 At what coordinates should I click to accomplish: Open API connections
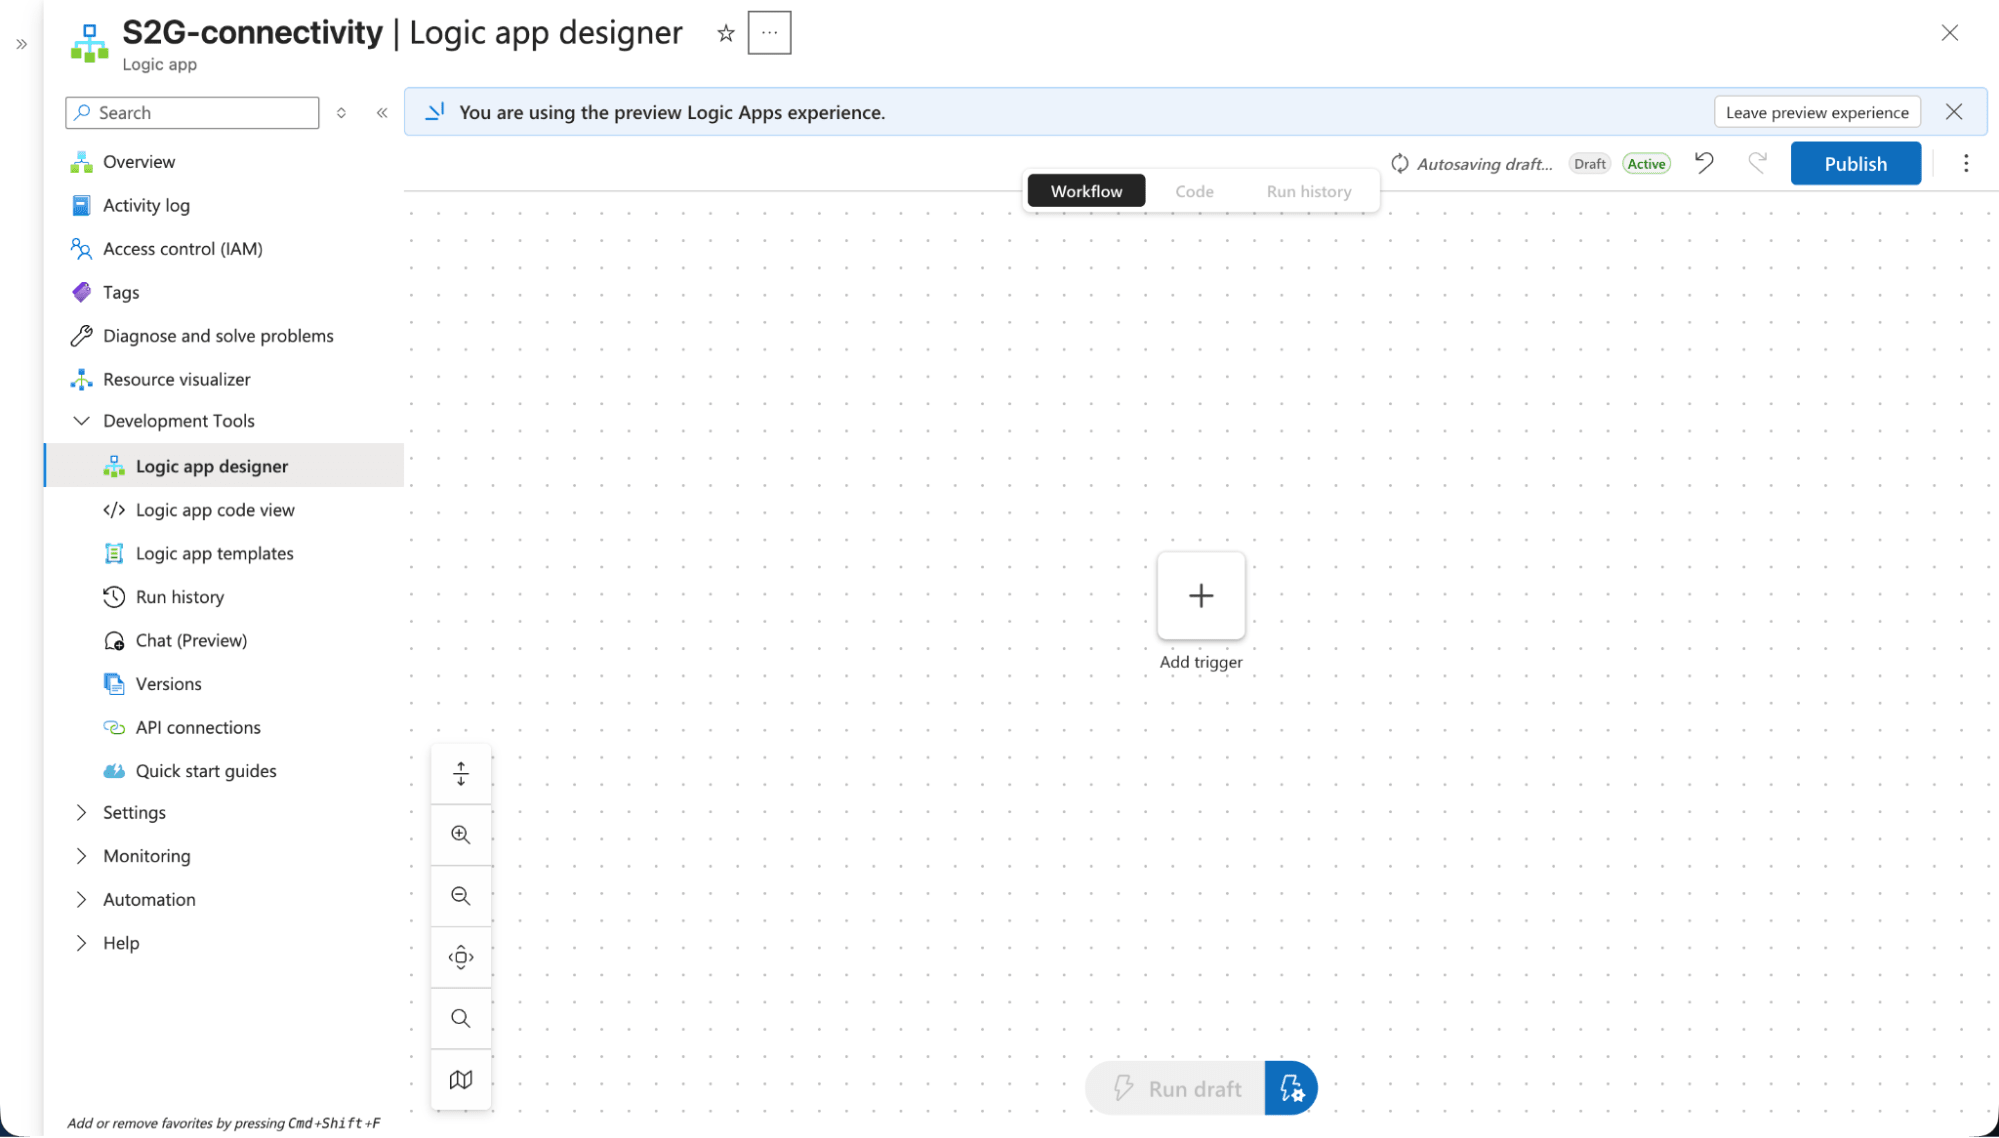pos(198,727)
